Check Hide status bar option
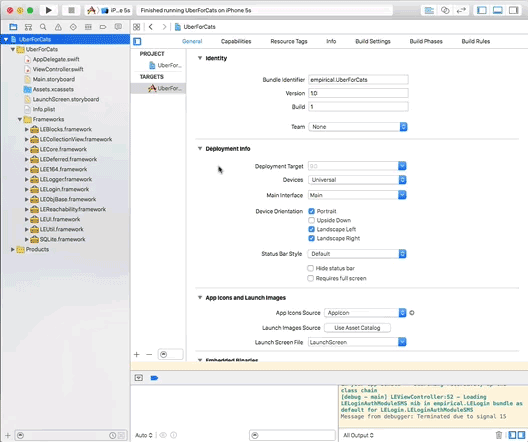 click(x=310, y=268)
